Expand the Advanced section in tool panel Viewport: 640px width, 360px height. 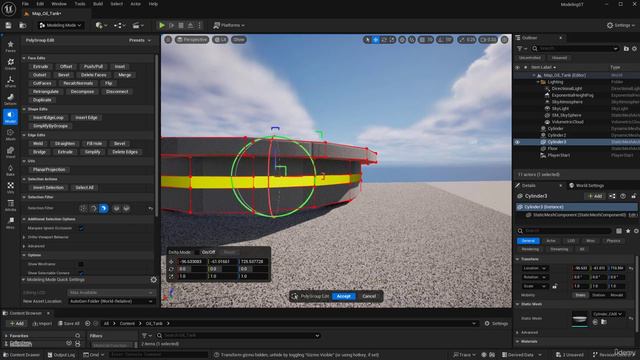point(24,246)
